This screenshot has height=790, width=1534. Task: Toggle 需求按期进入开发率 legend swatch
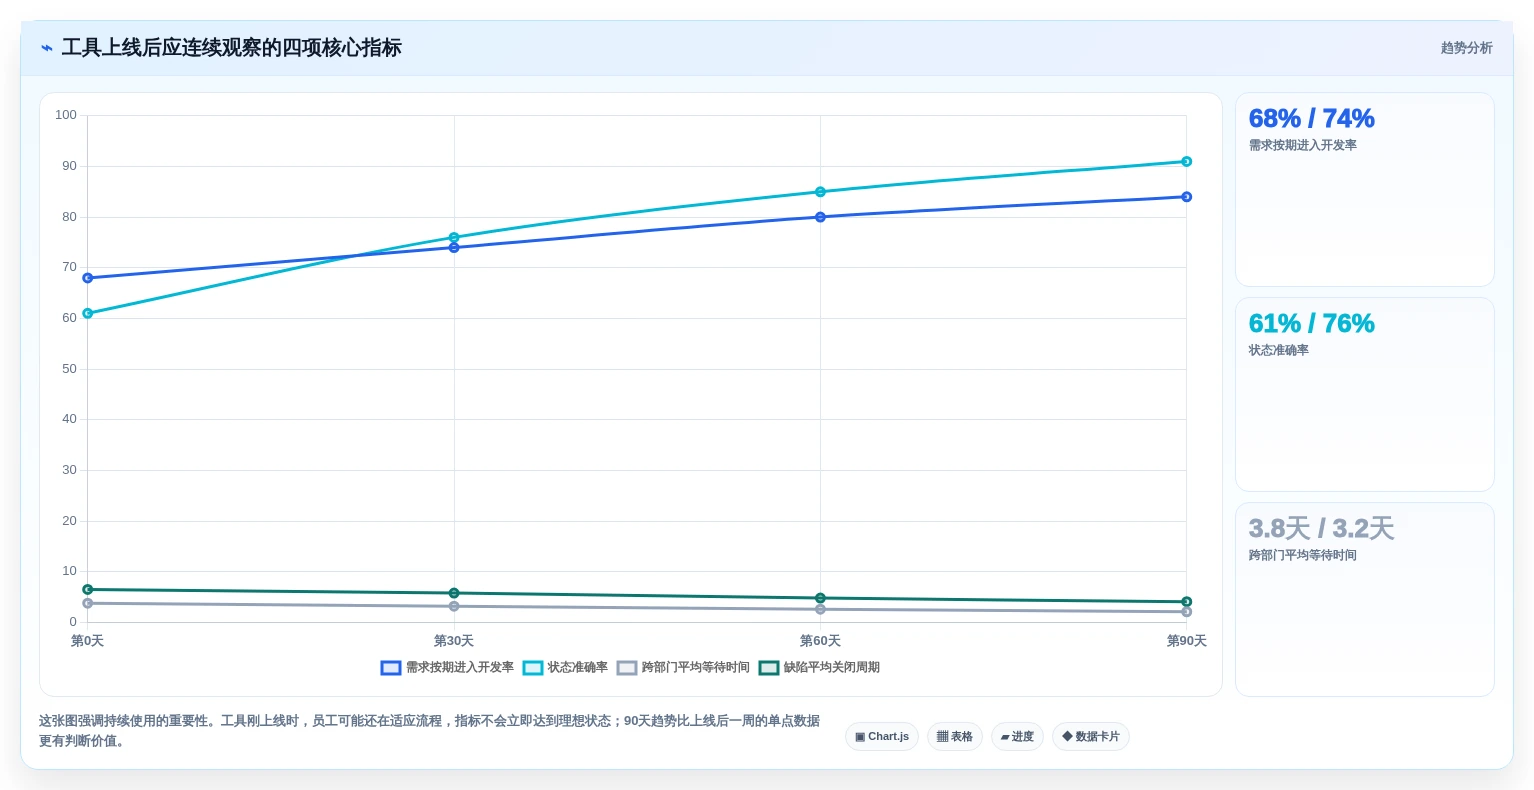click(391, 668)
